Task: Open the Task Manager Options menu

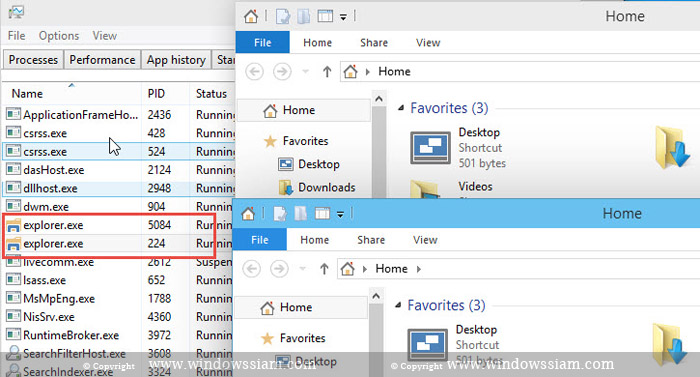Action: point(58,36)
